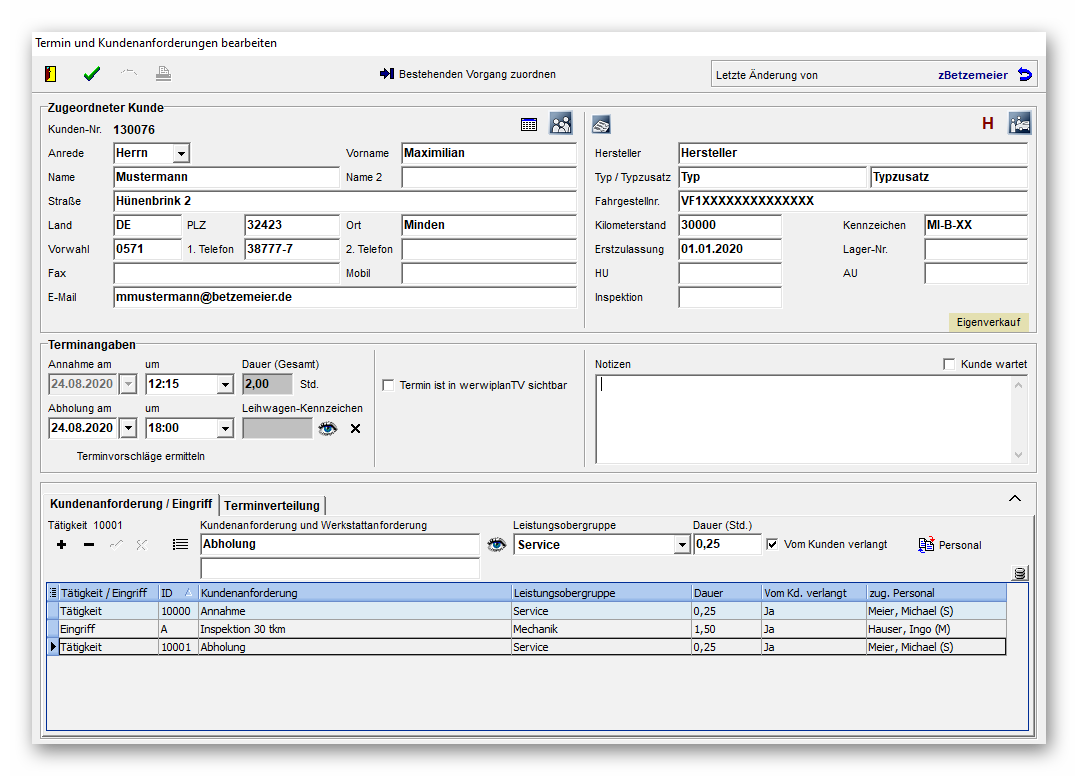
Task: Click the Erstzulassung field 01.01.2020
Action: (x=729, y=249)
